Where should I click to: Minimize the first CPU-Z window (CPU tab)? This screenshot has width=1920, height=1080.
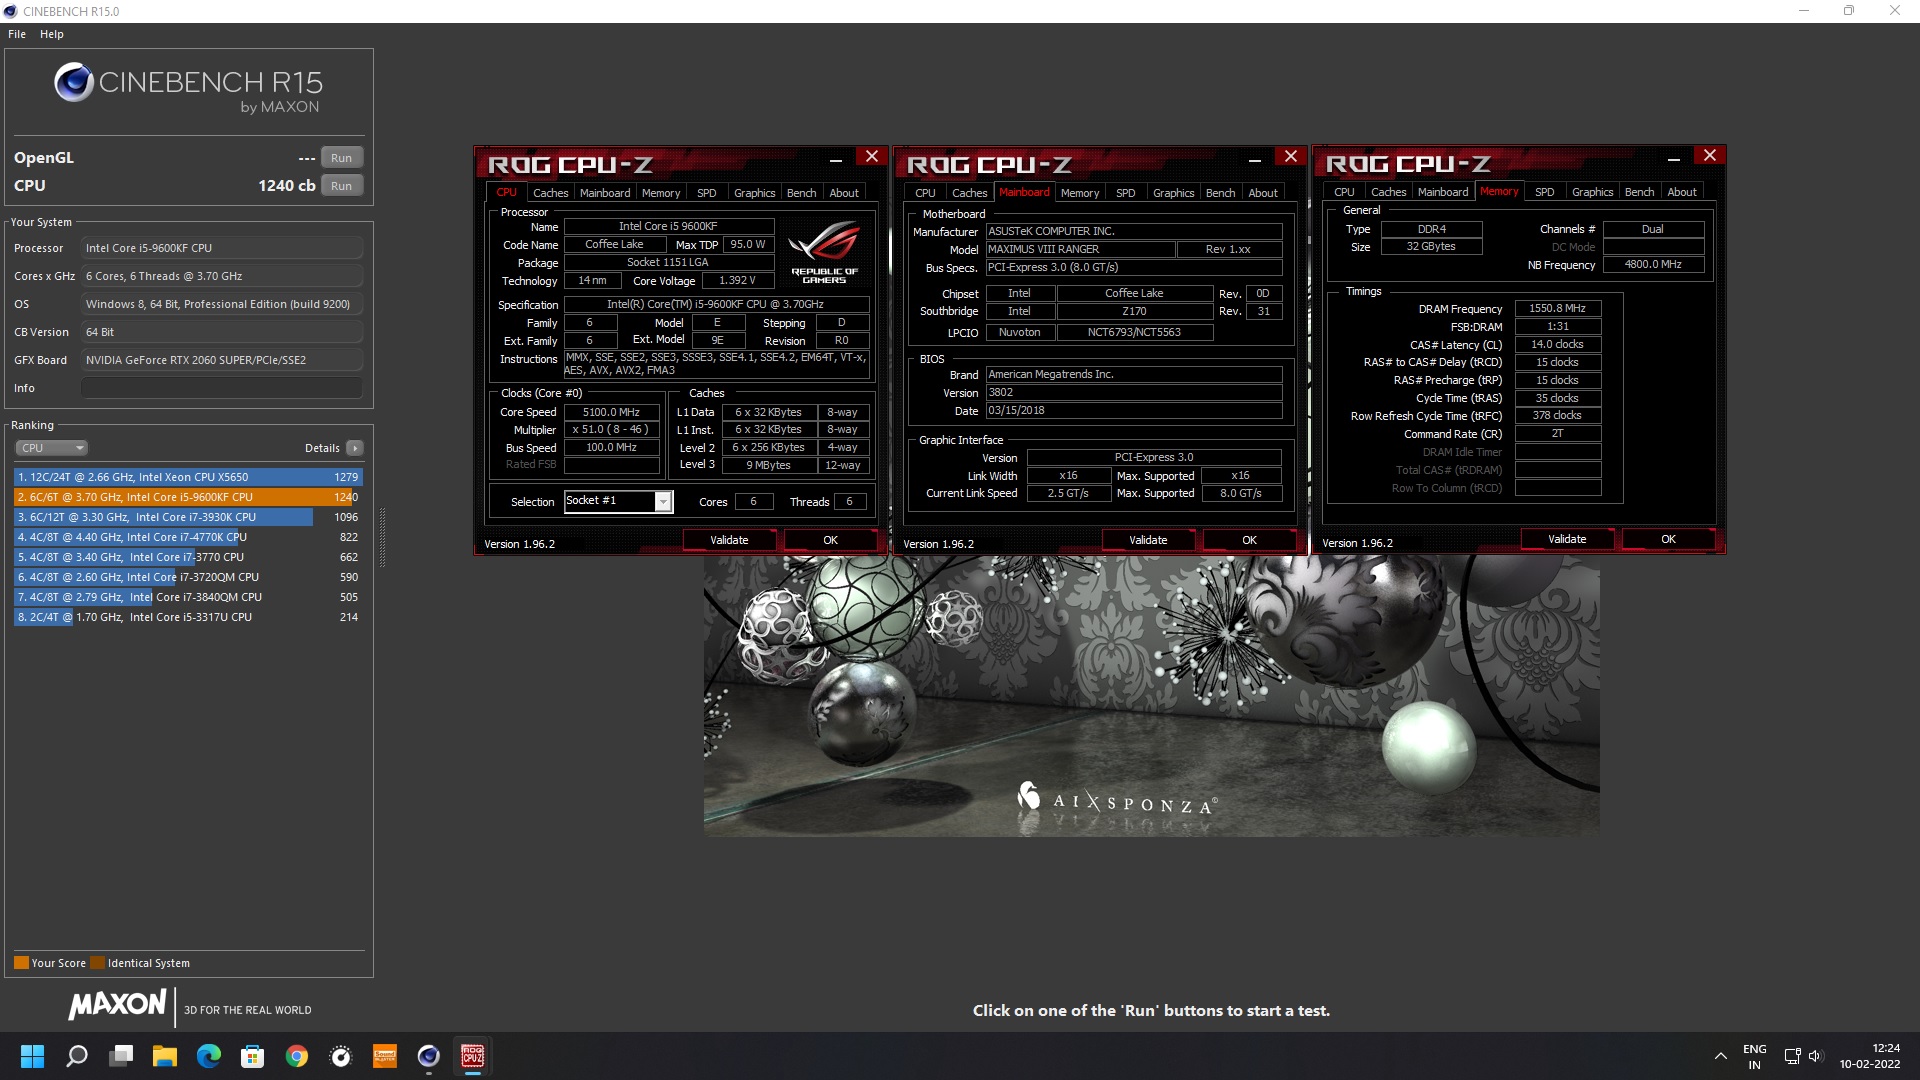835,159
